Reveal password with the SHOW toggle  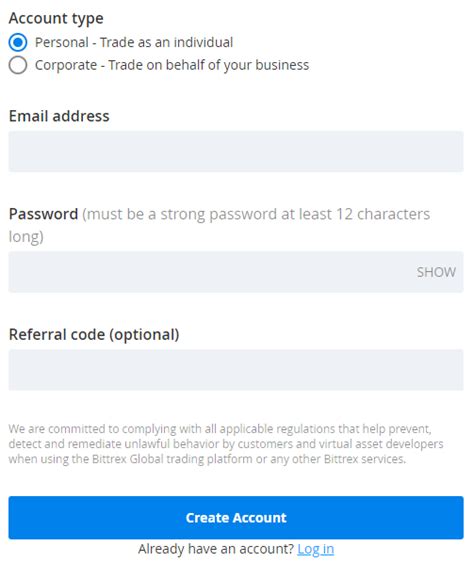(436, 272)
